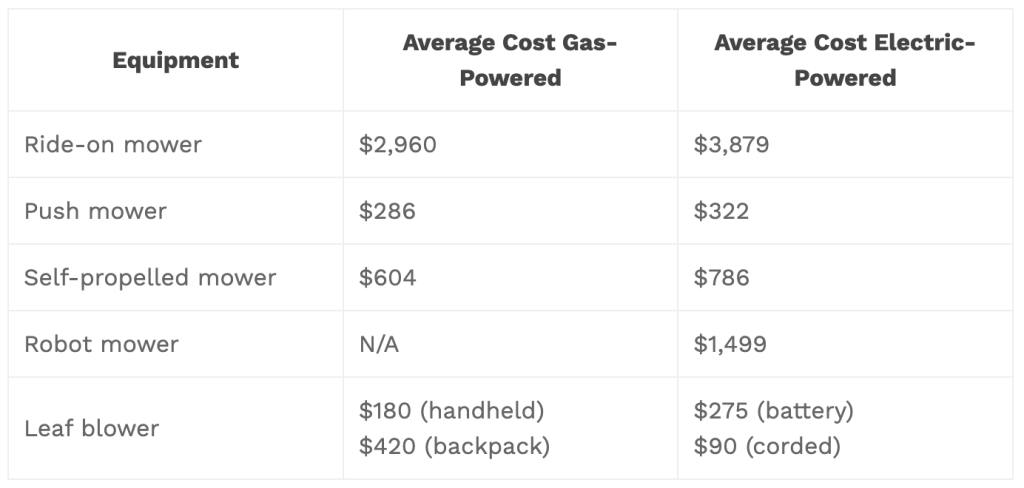Select the Self-propelled mower label
Screen dimensions: 1024x488
[x=150, y=277]
